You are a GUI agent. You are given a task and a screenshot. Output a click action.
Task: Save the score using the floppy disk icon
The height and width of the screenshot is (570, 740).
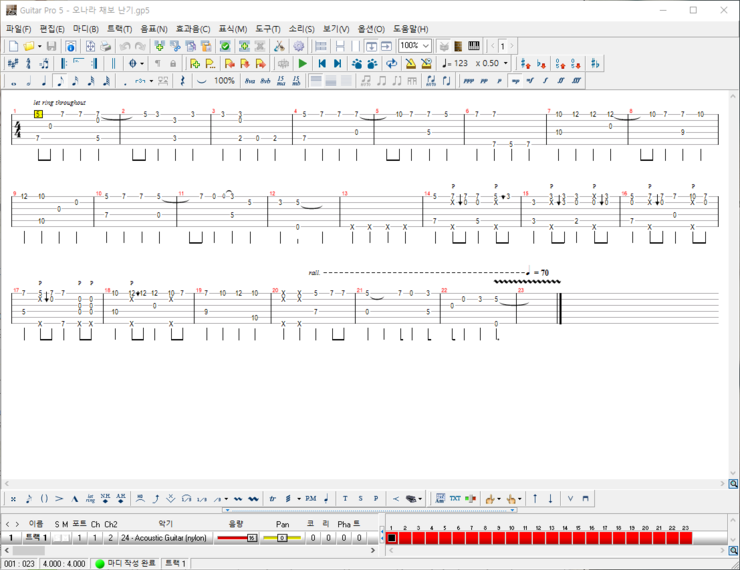[x=51, y=46]
